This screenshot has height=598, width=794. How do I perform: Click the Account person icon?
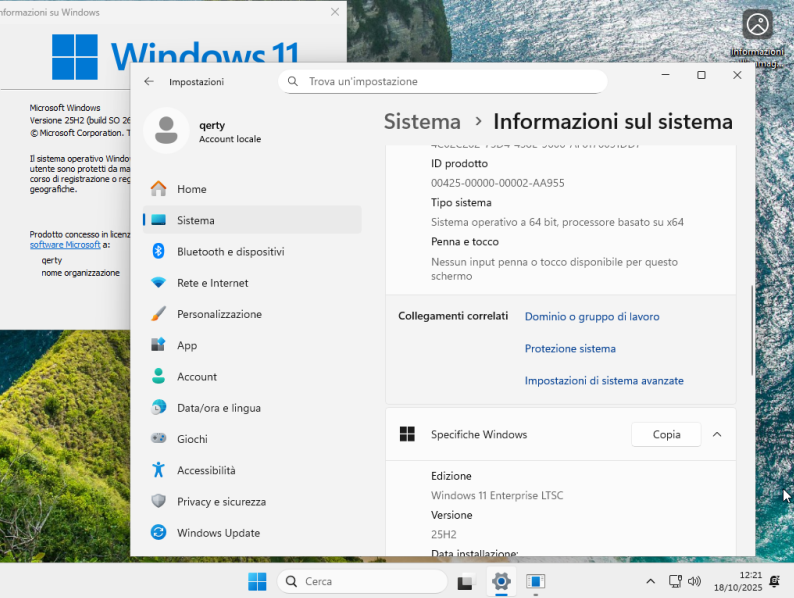click(x=158, y=376)
